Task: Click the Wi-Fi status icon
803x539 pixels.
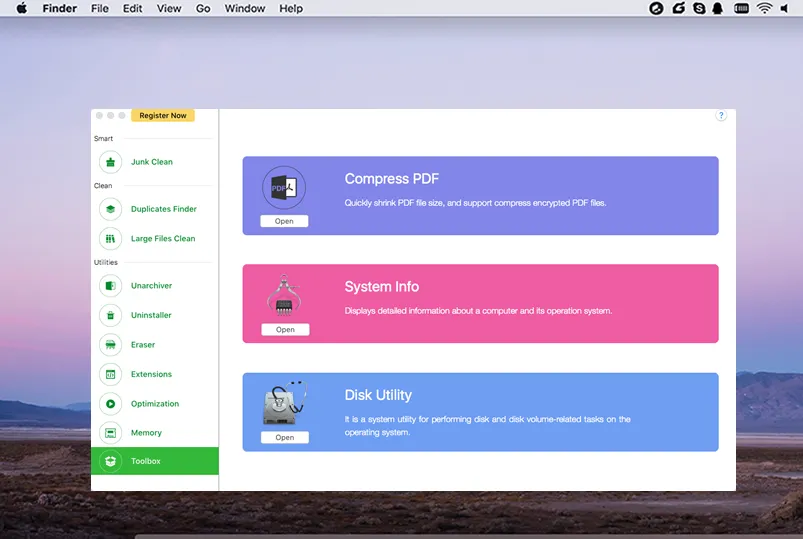Action: pos(764,9)
